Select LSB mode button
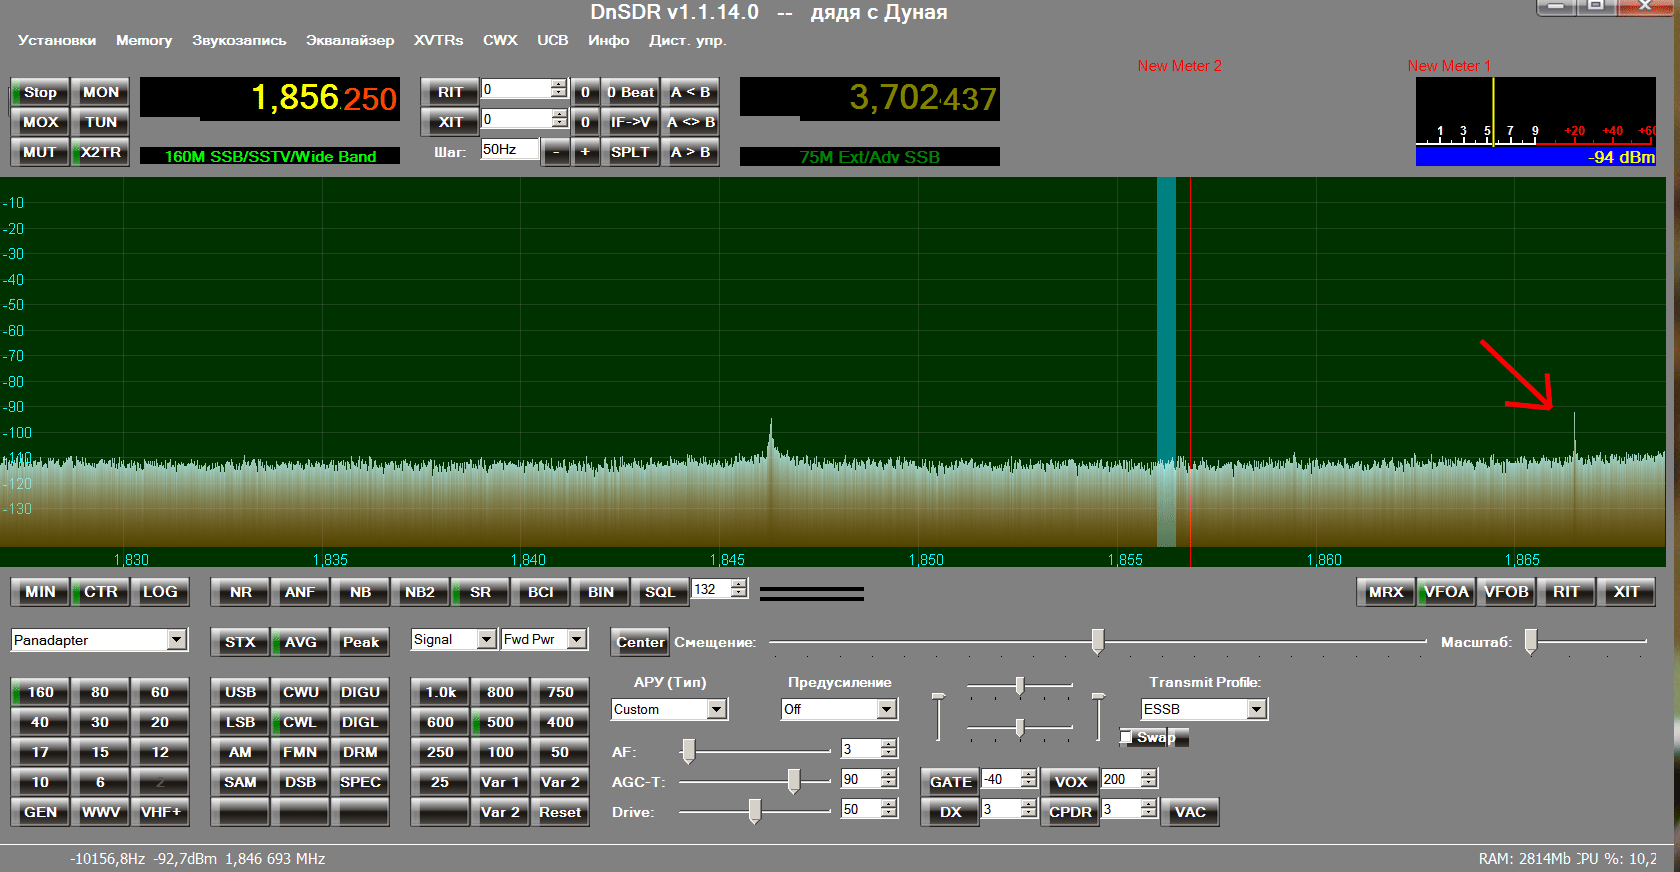1680x872 pixels. tap(240, 722)
